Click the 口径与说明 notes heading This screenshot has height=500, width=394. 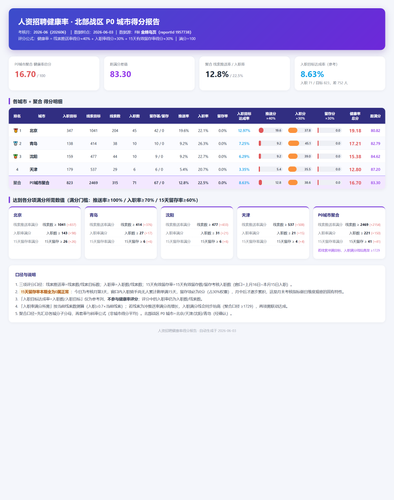coord(25,275)
